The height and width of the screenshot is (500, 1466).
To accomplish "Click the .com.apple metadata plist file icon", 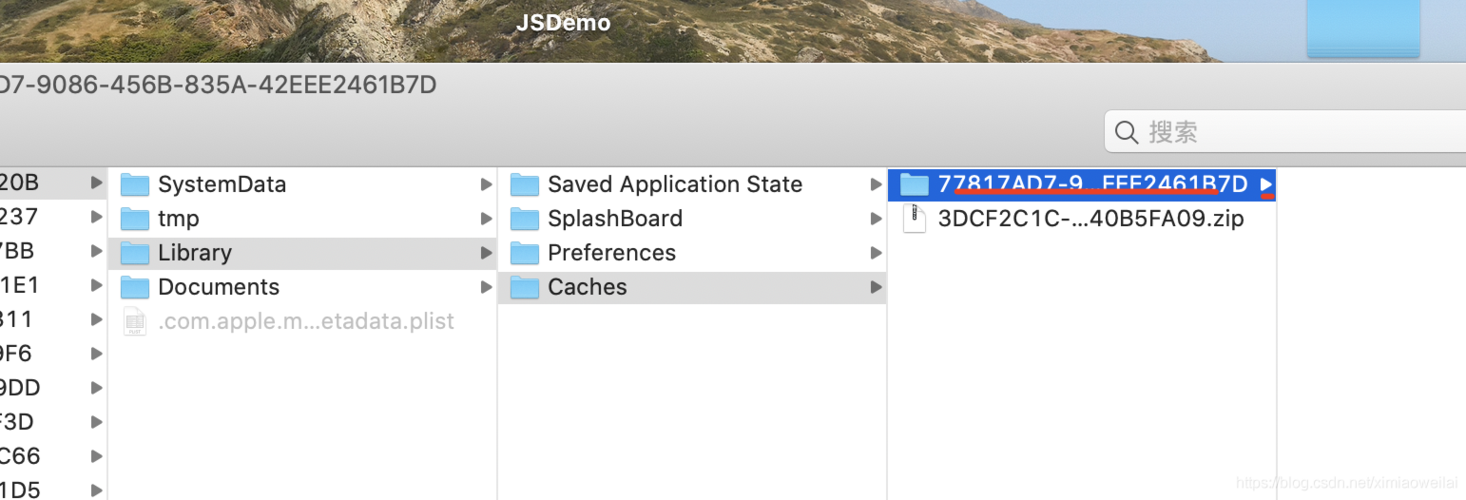I will pyautogui.click(x=134, y=321).
